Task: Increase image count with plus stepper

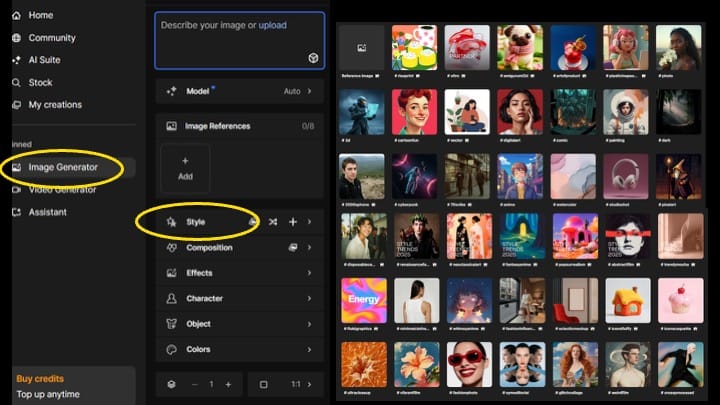Action: click(x=228, y=384)
